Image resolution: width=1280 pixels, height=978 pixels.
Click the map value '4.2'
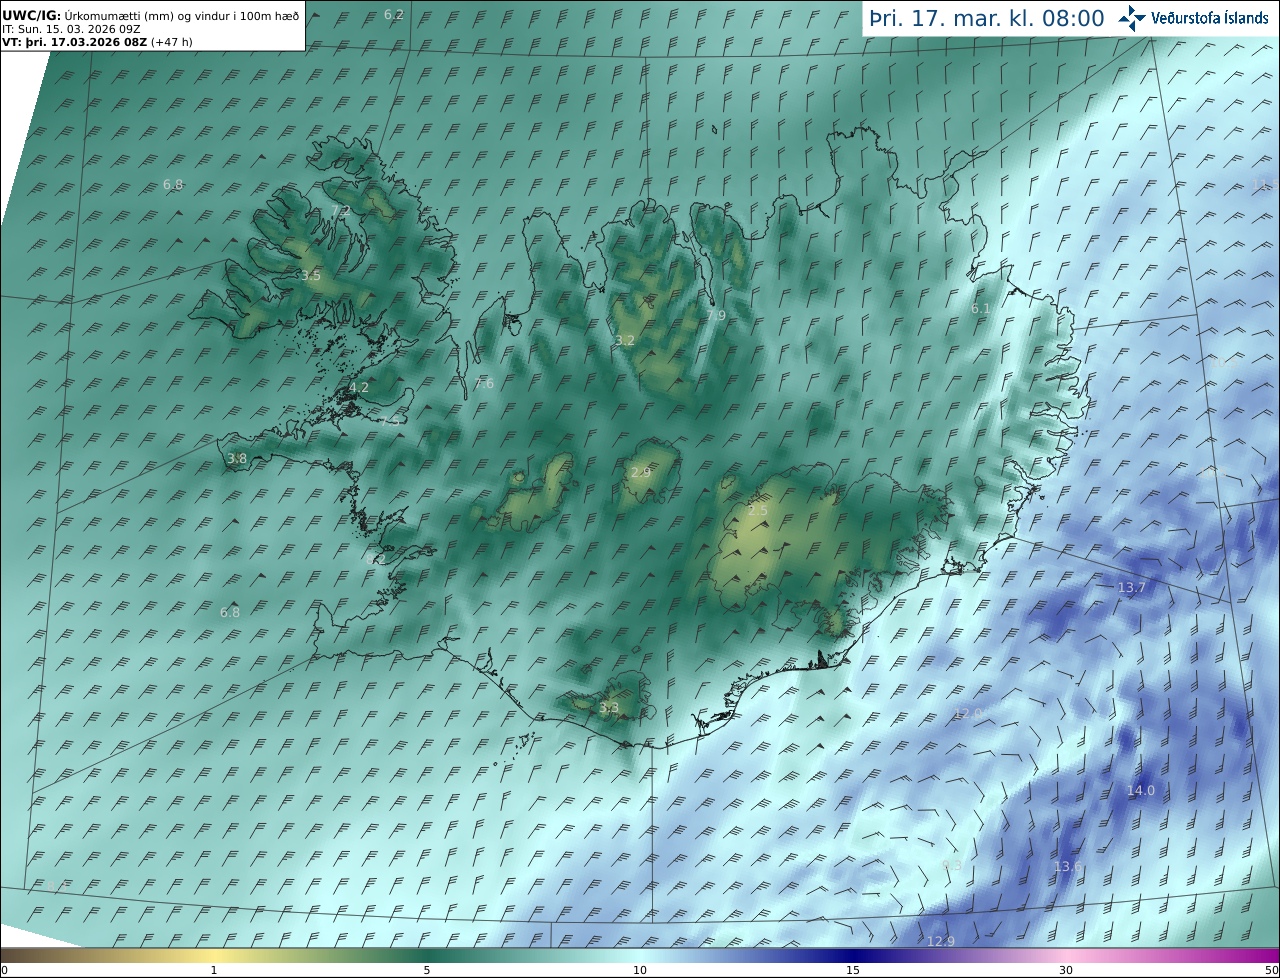coord(358,387)
